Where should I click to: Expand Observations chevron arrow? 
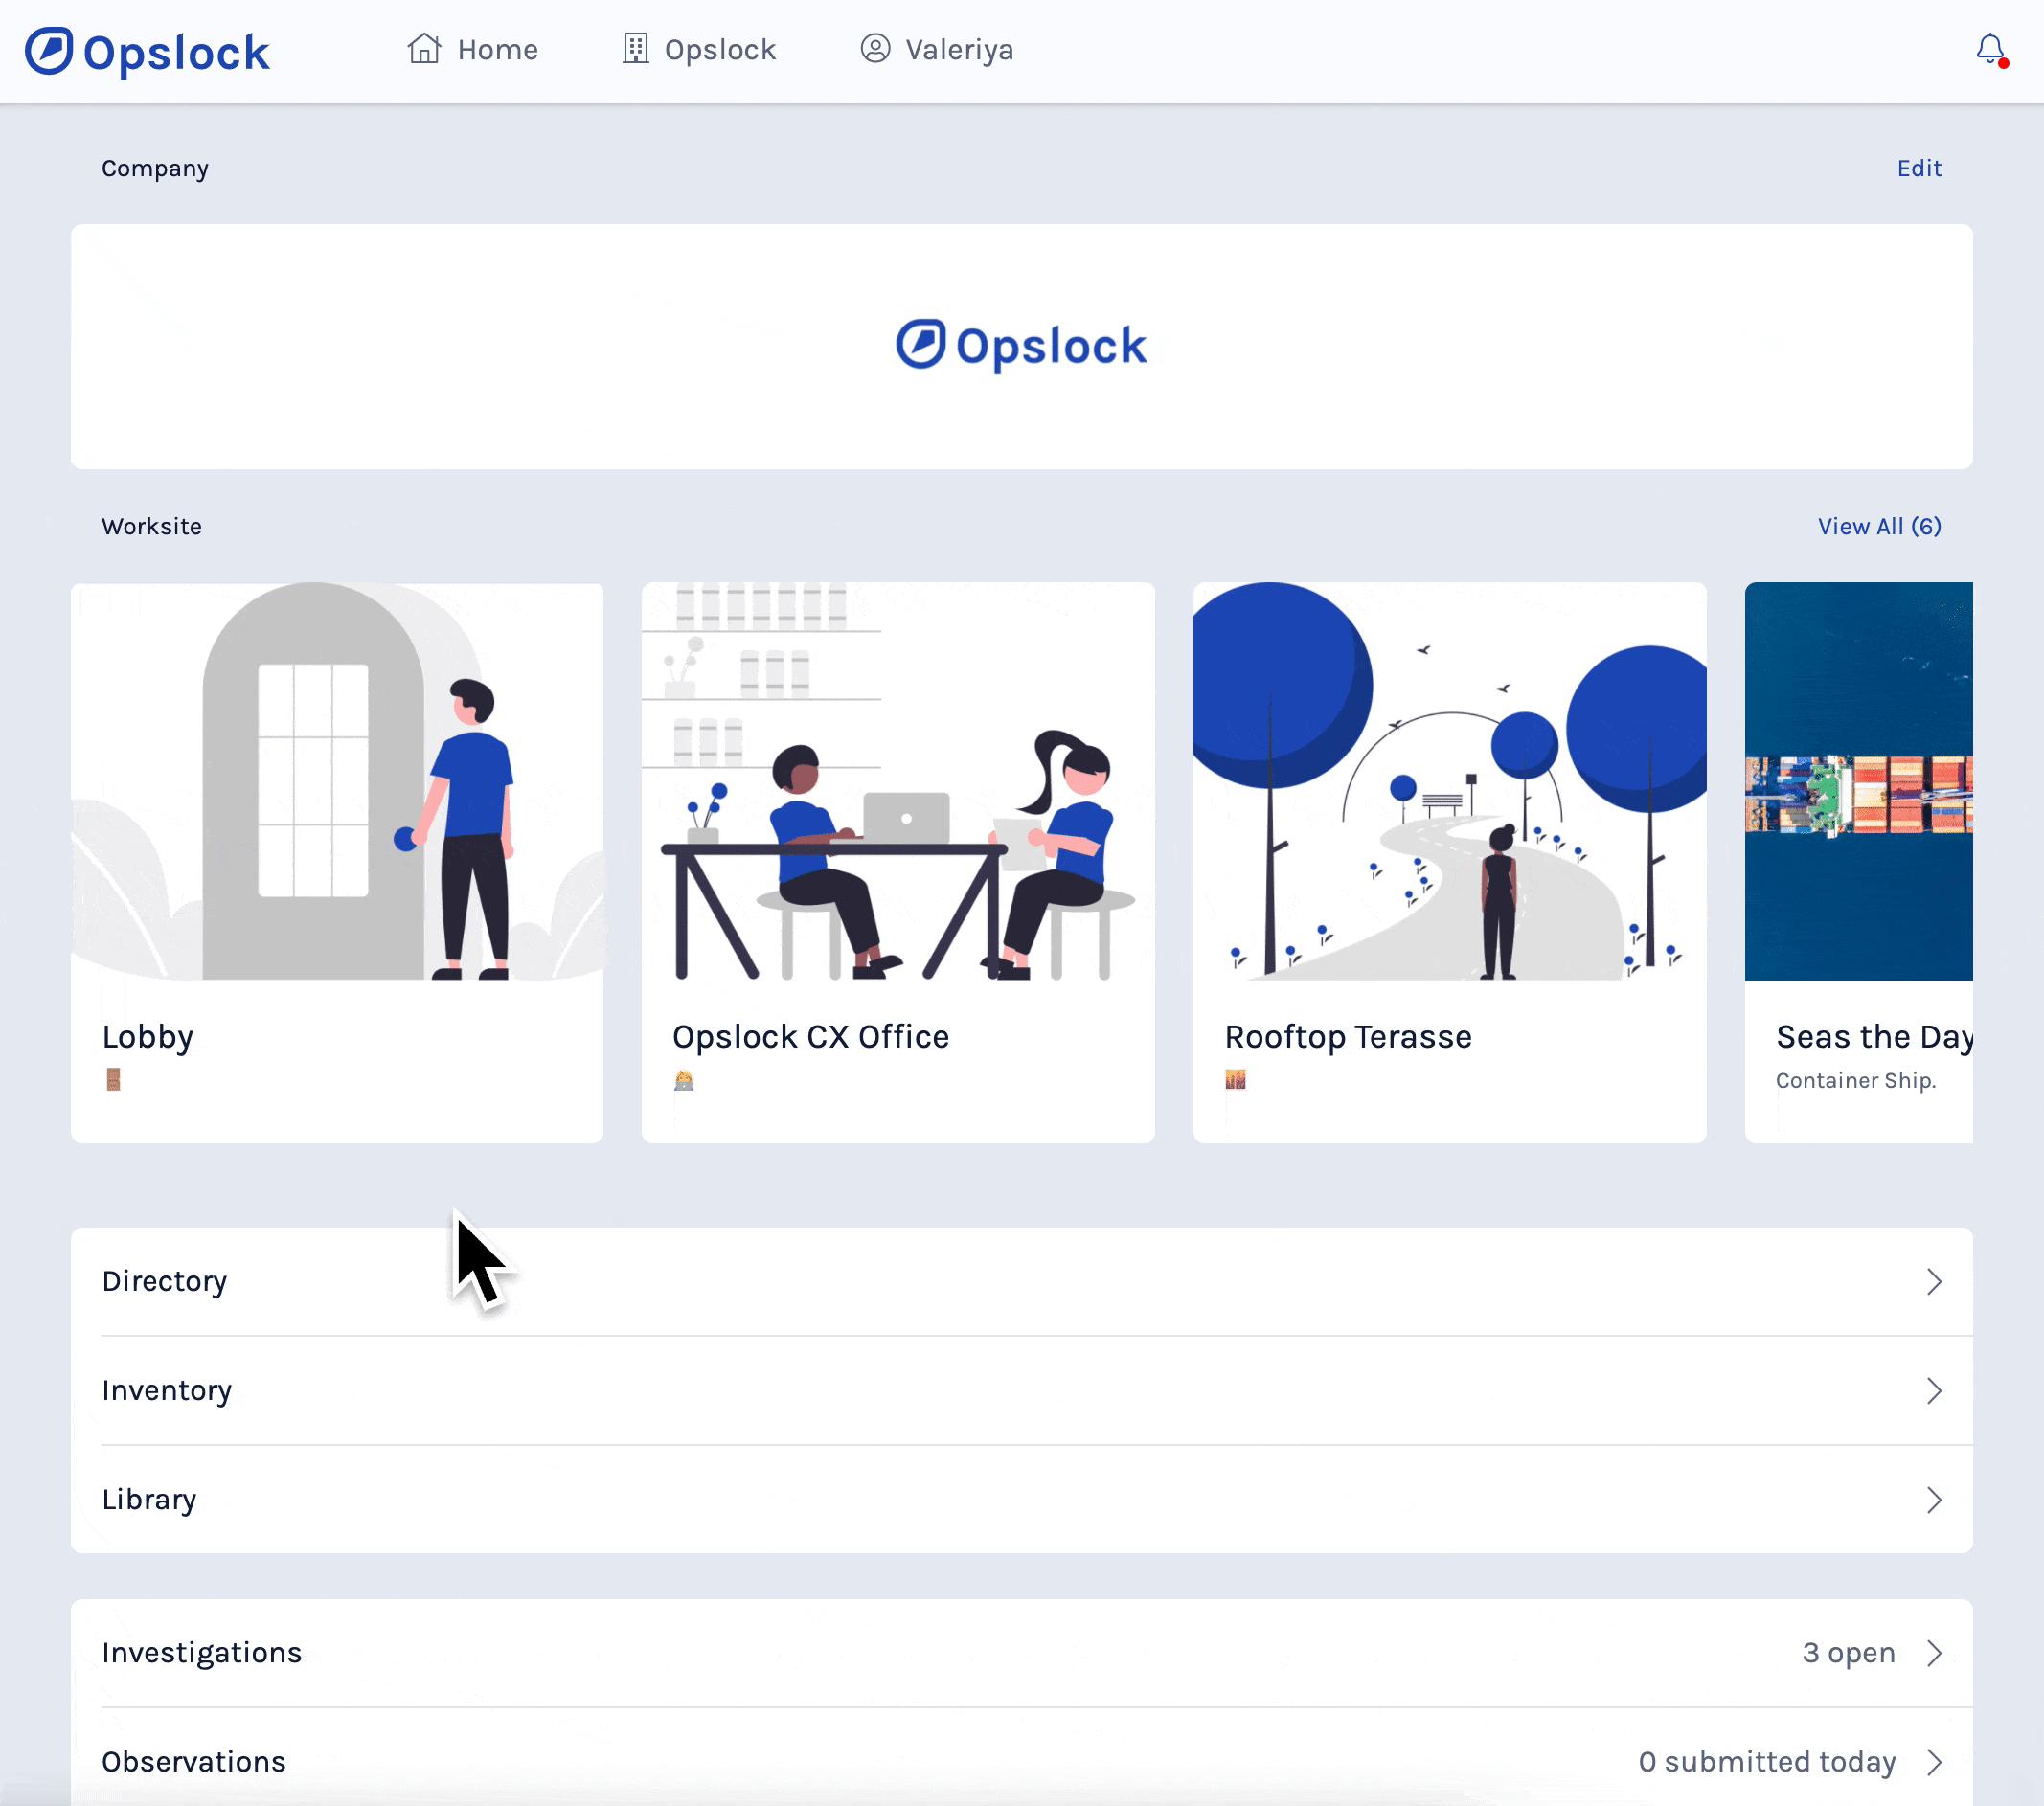1933,1761
